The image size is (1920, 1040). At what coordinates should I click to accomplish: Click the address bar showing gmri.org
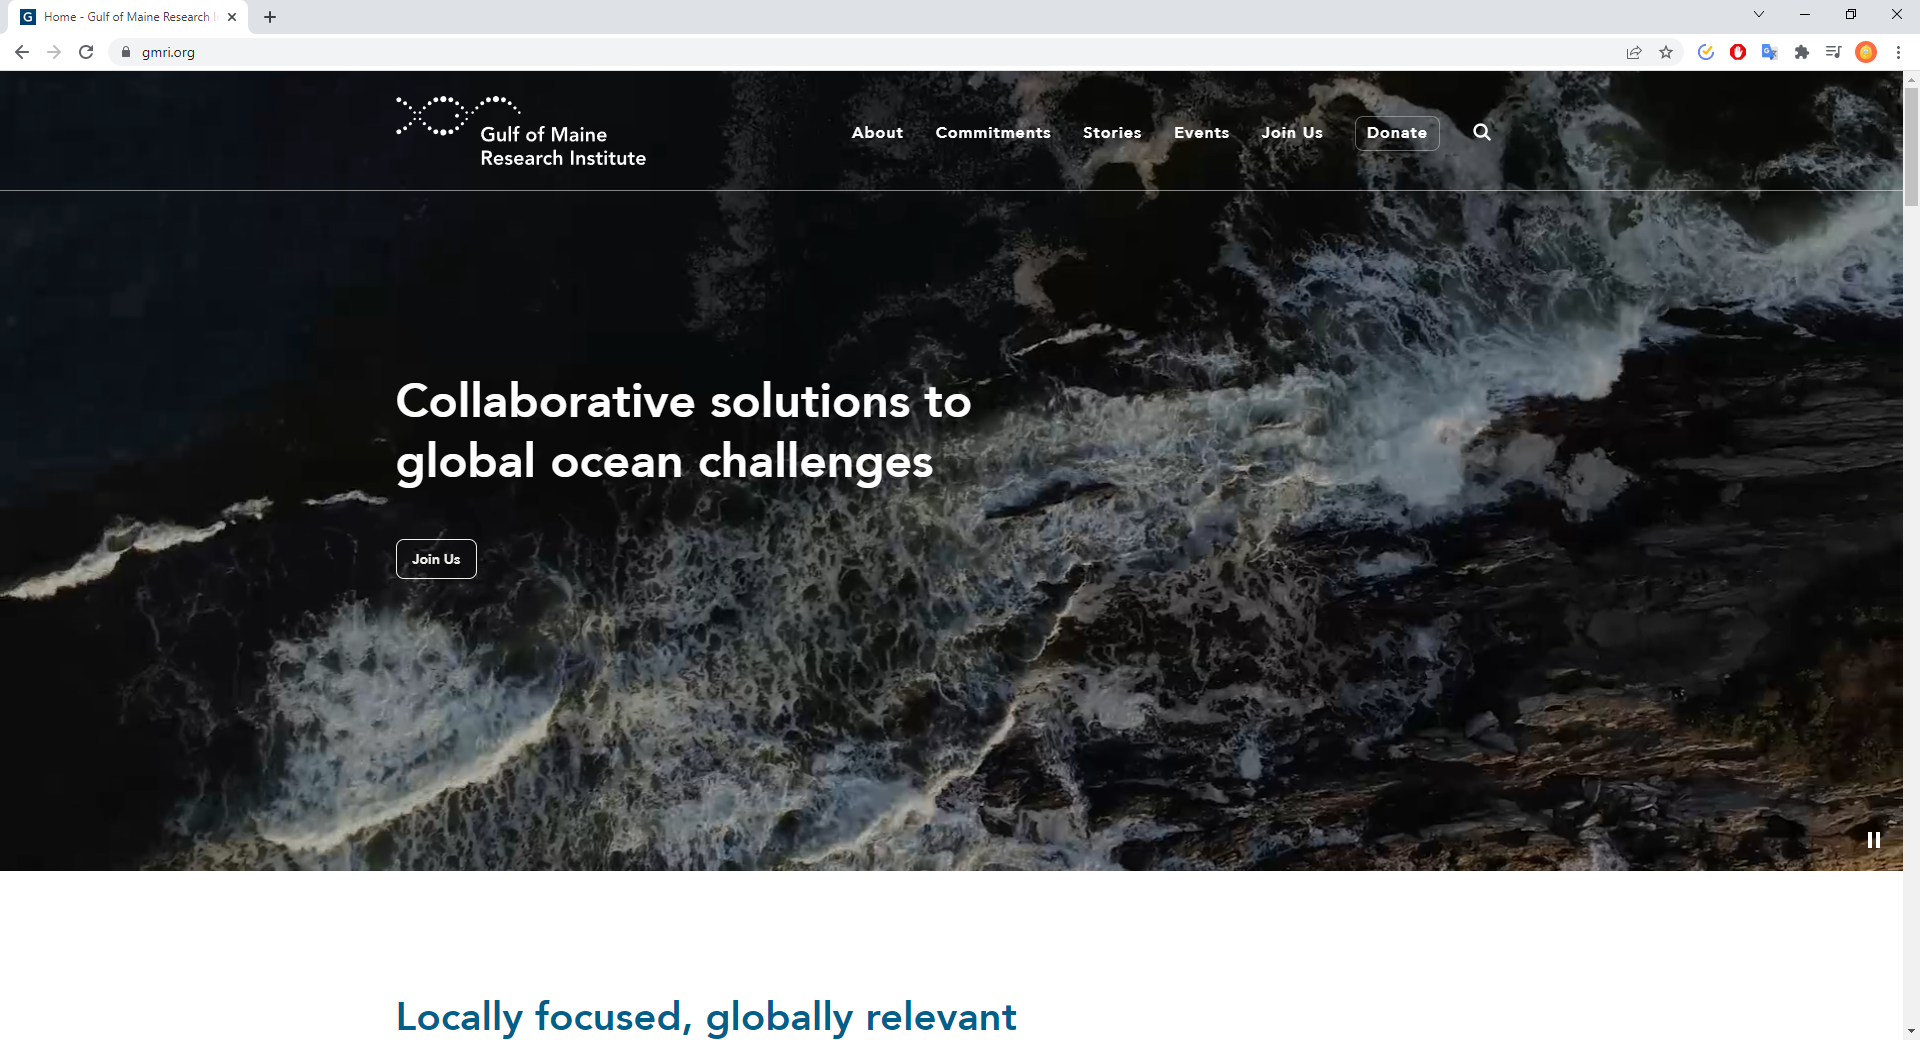pos(800,52)
